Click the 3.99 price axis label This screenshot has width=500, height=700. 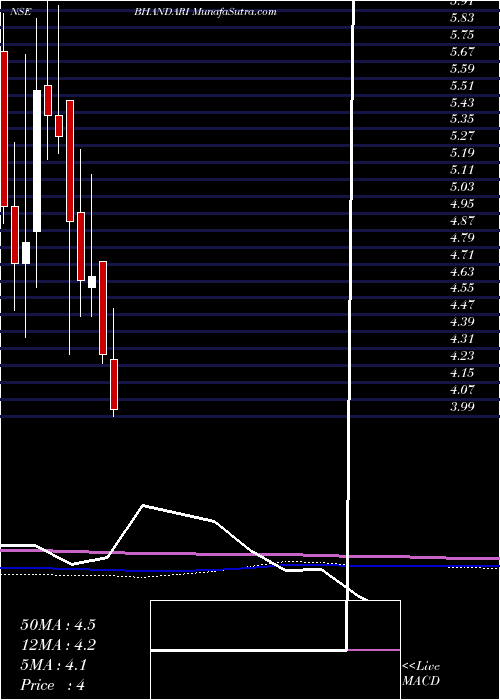point(462,407)
